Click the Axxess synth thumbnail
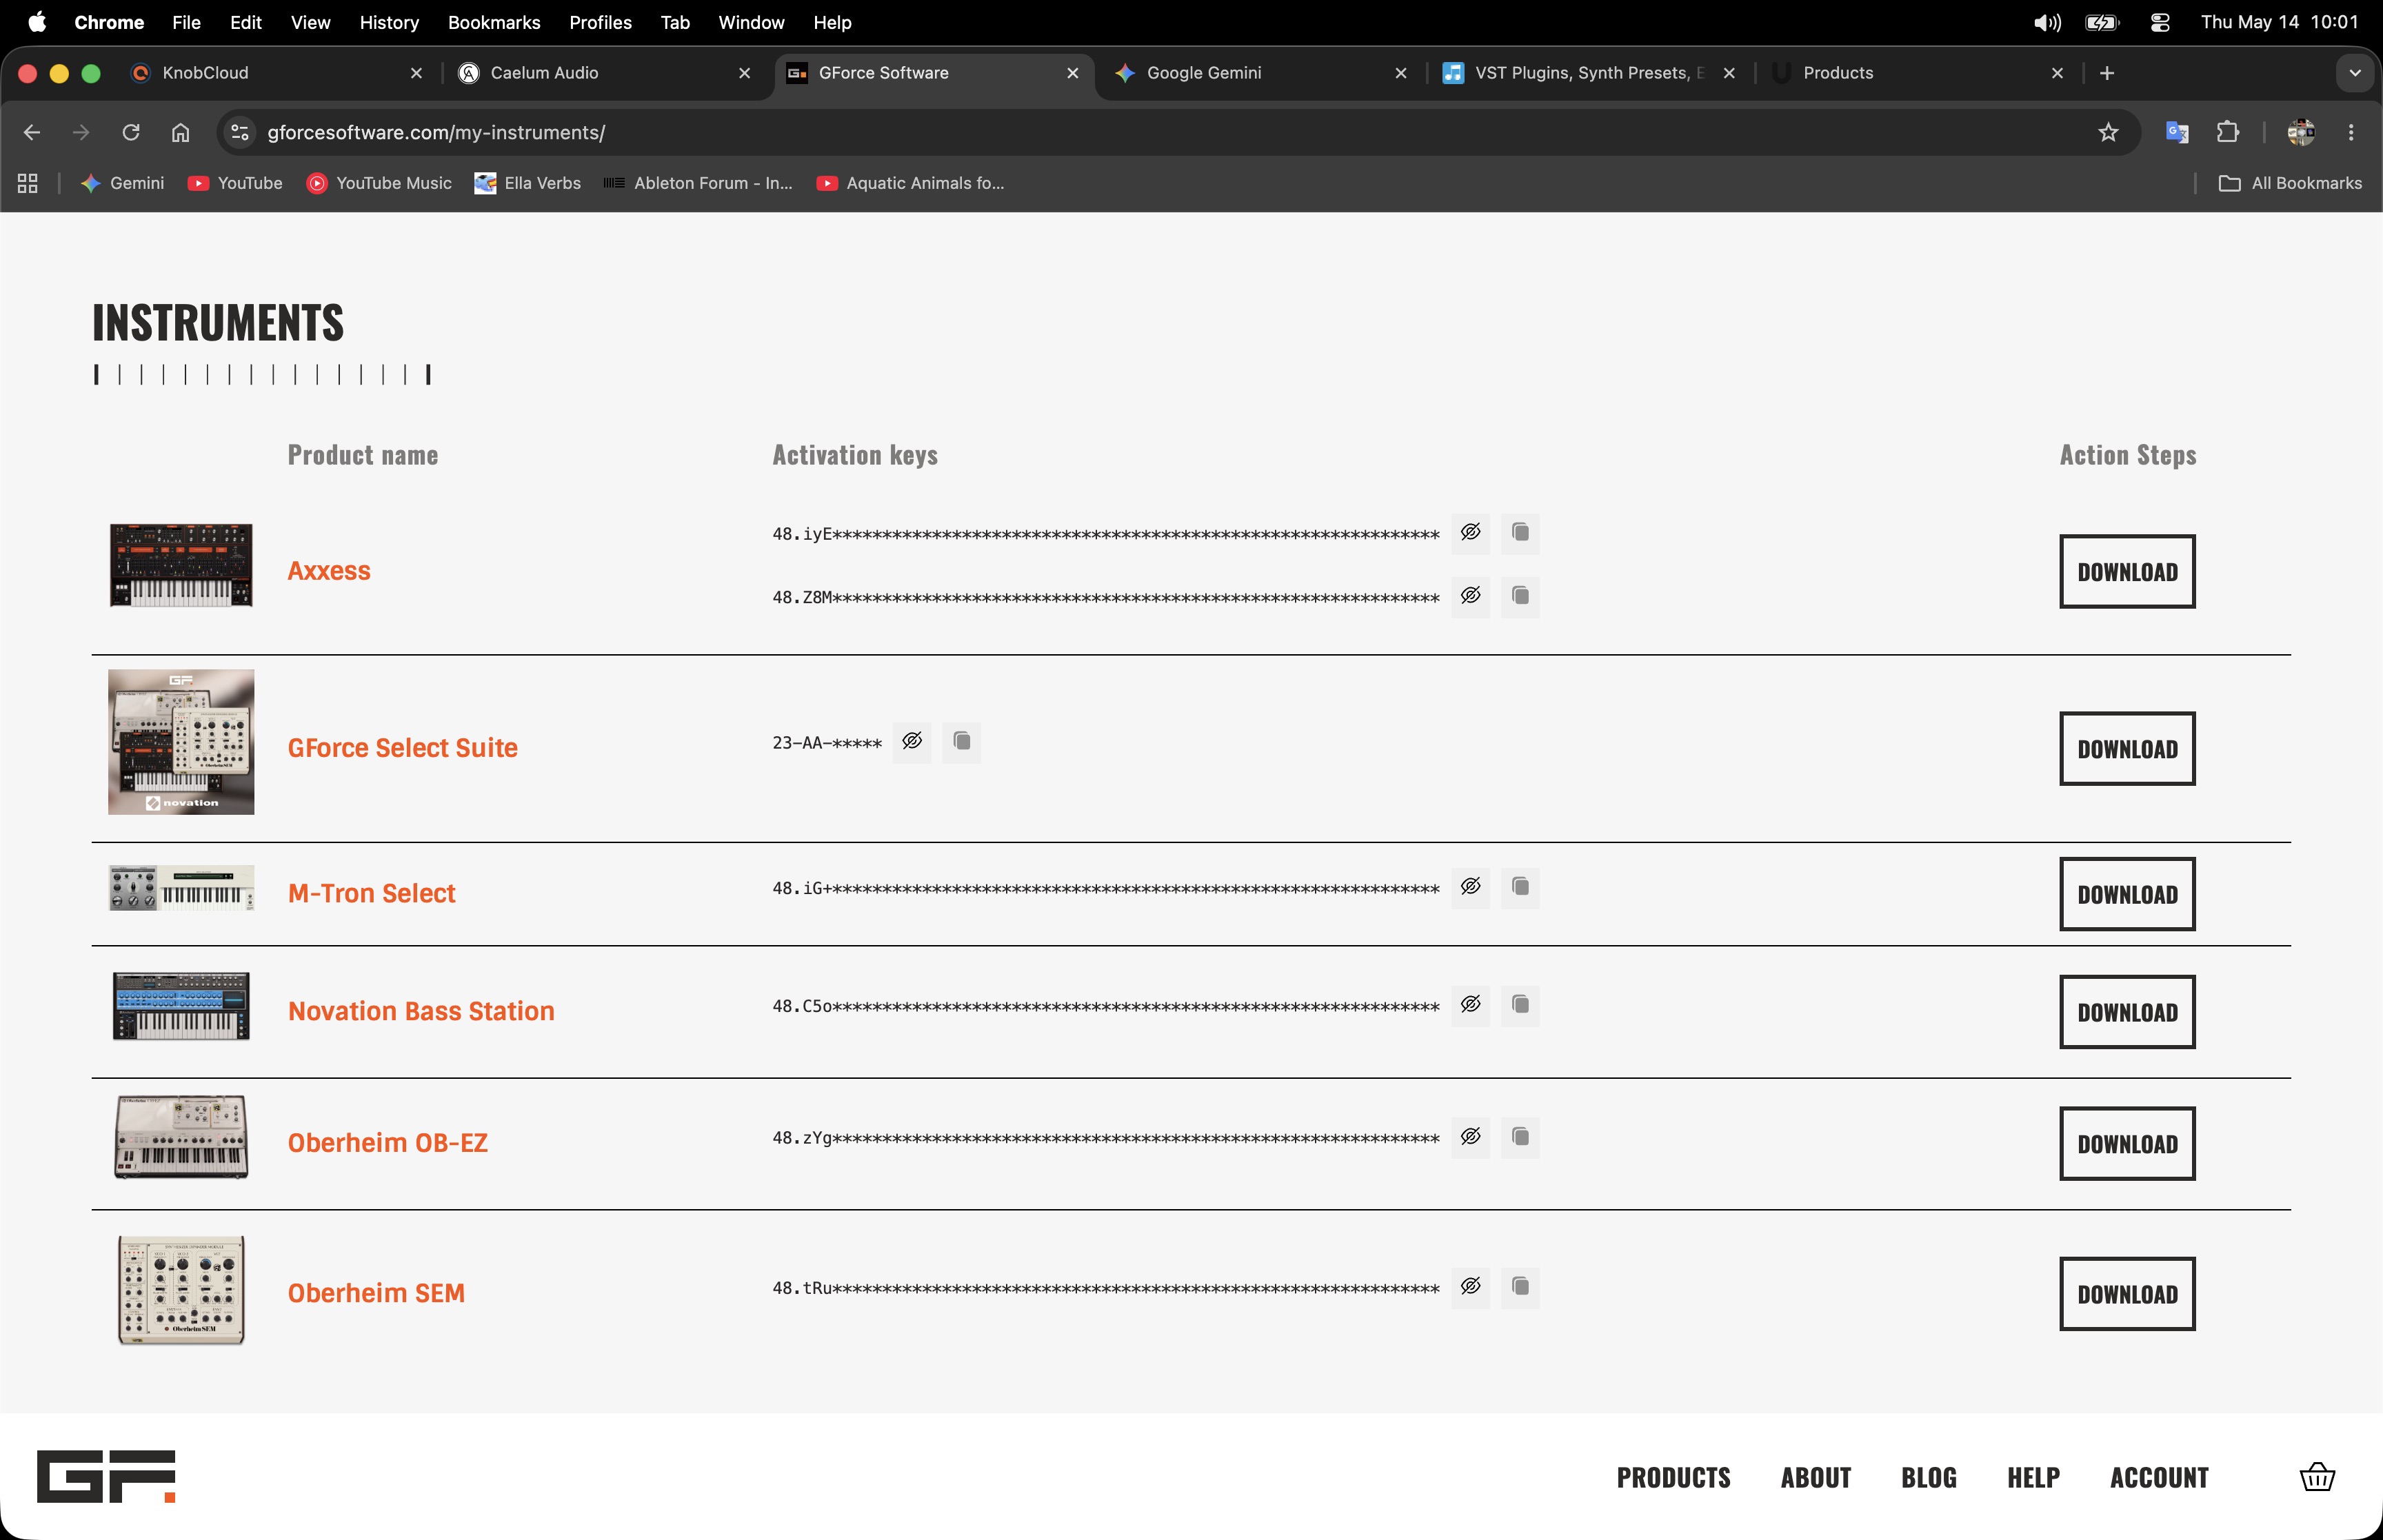 pyautogui.click(x=181, y=565)
